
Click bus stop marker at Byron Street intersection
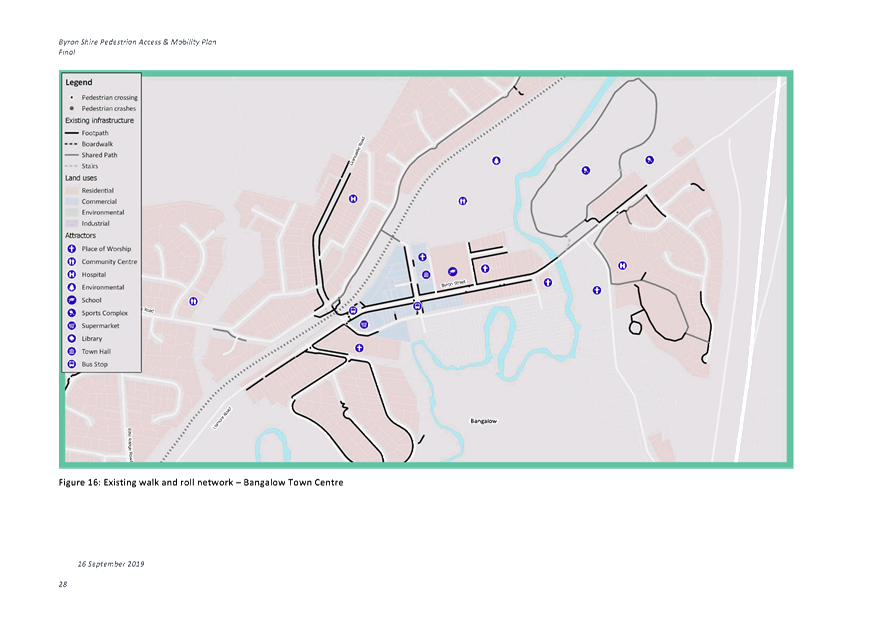click(417, 306)
